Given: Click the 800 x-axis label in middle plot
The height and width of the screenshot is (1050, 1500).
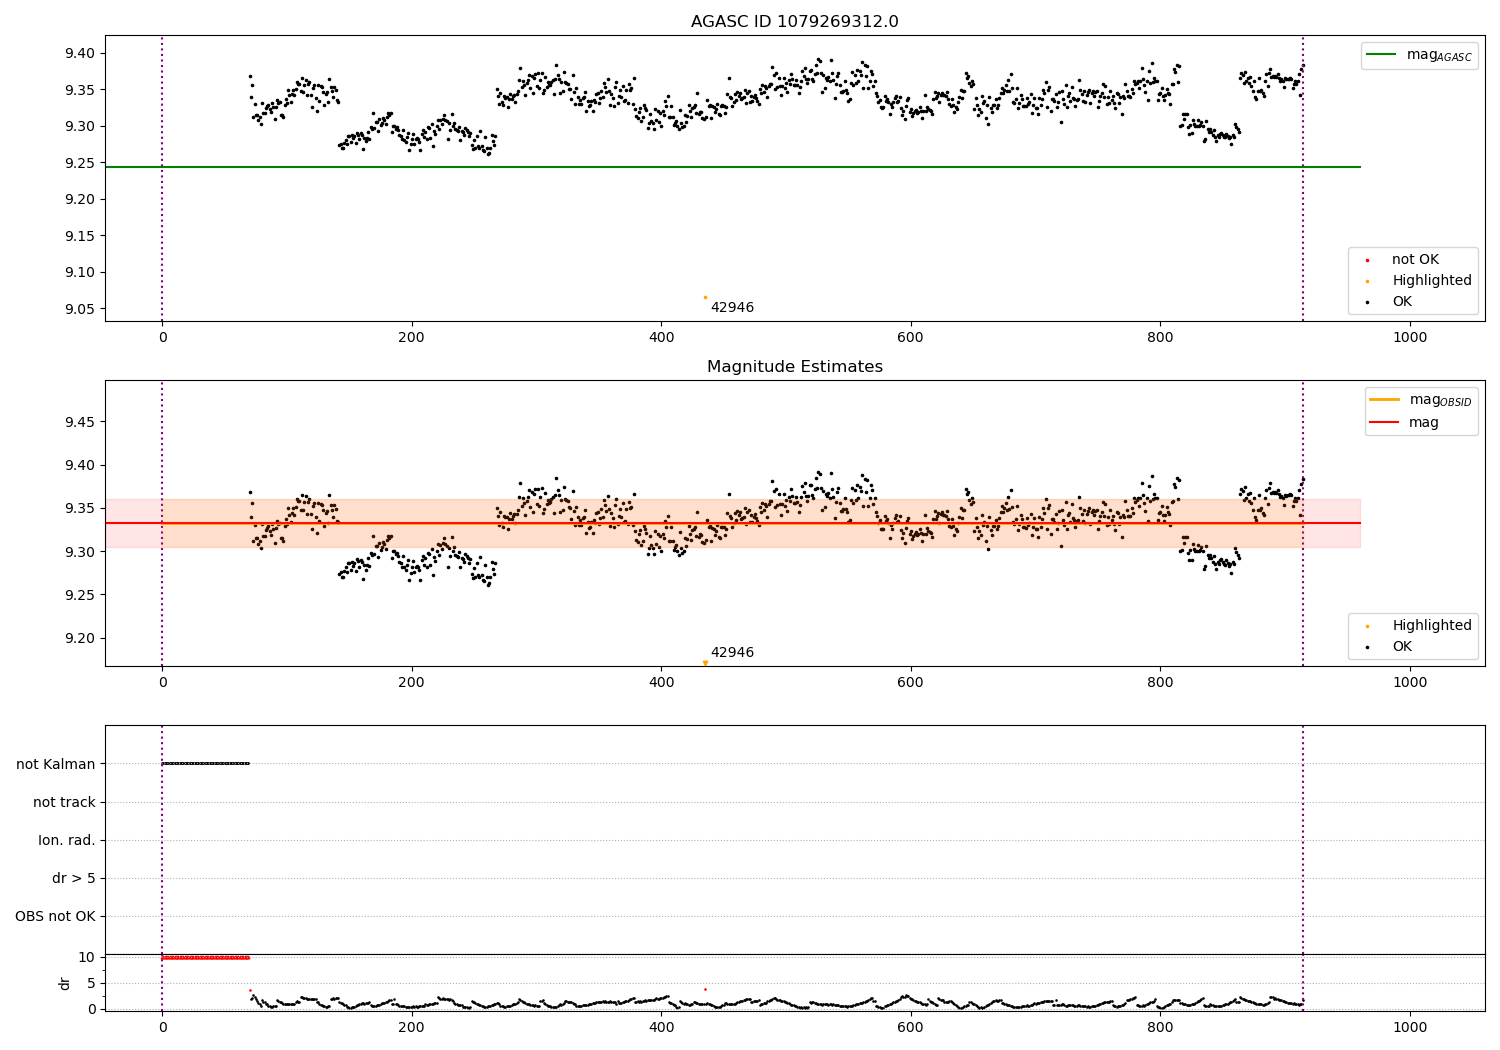Looking at the screenshot, I should (x=1160, y=682).
